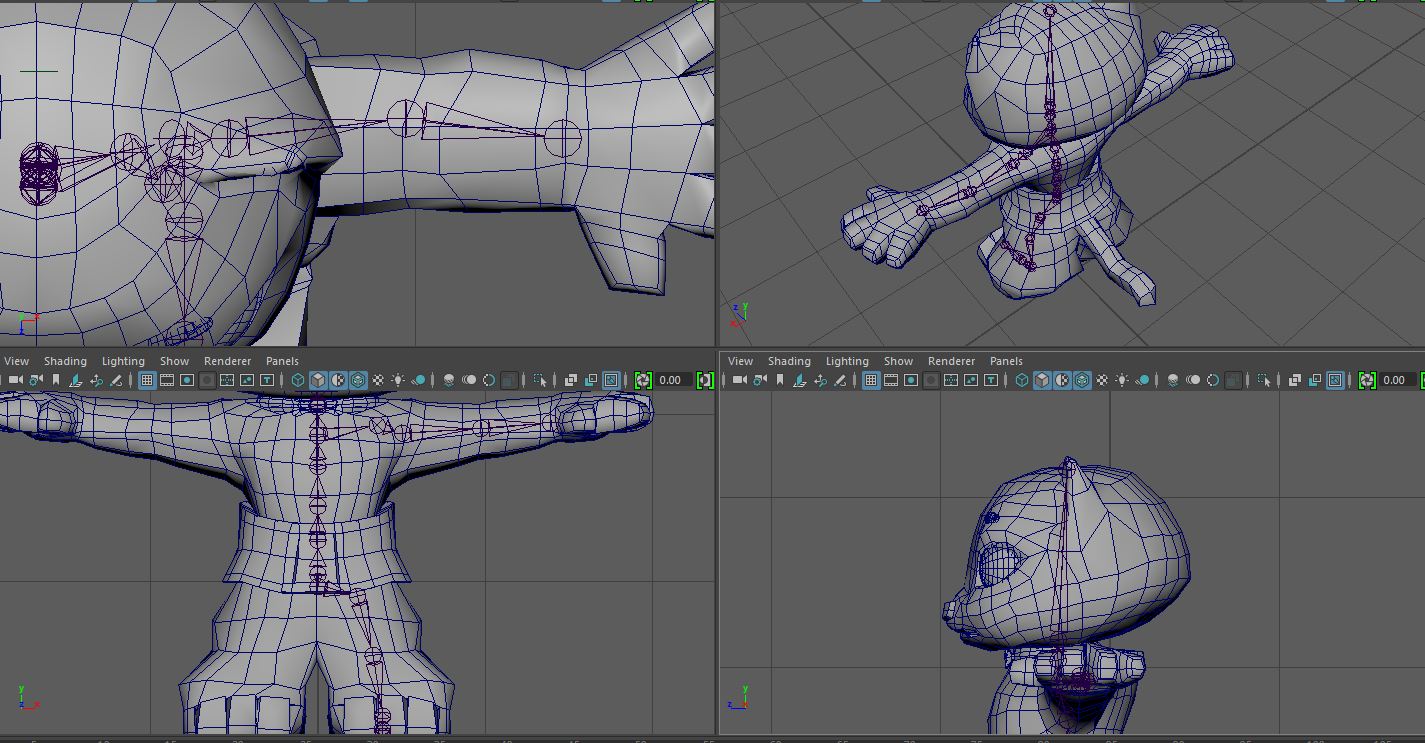
Task: Click 2D Pan/Zoom icon in front view panel
Action: (x=96, y=380)
